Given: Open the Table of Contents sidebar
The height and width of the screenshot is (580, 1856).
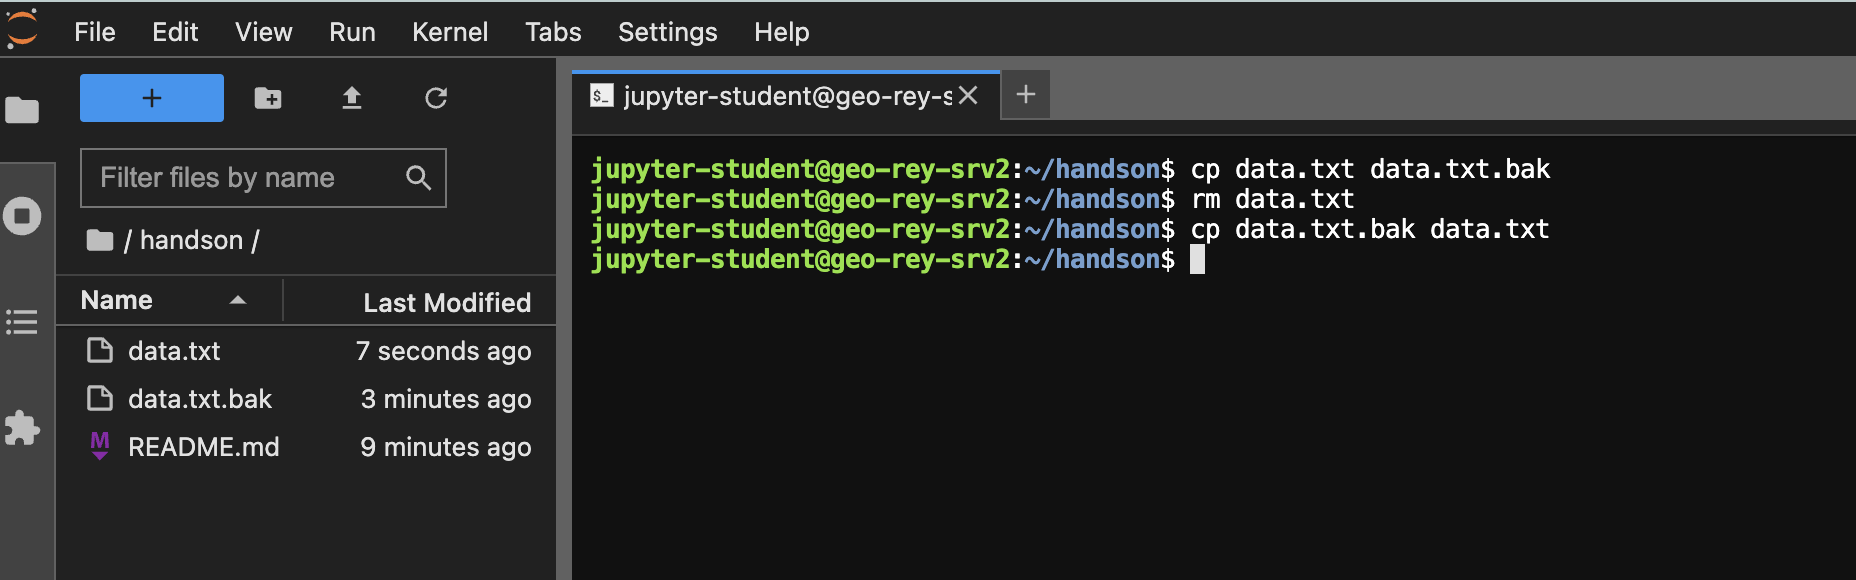Looking at the screenshot, I should tap(22, 322).
